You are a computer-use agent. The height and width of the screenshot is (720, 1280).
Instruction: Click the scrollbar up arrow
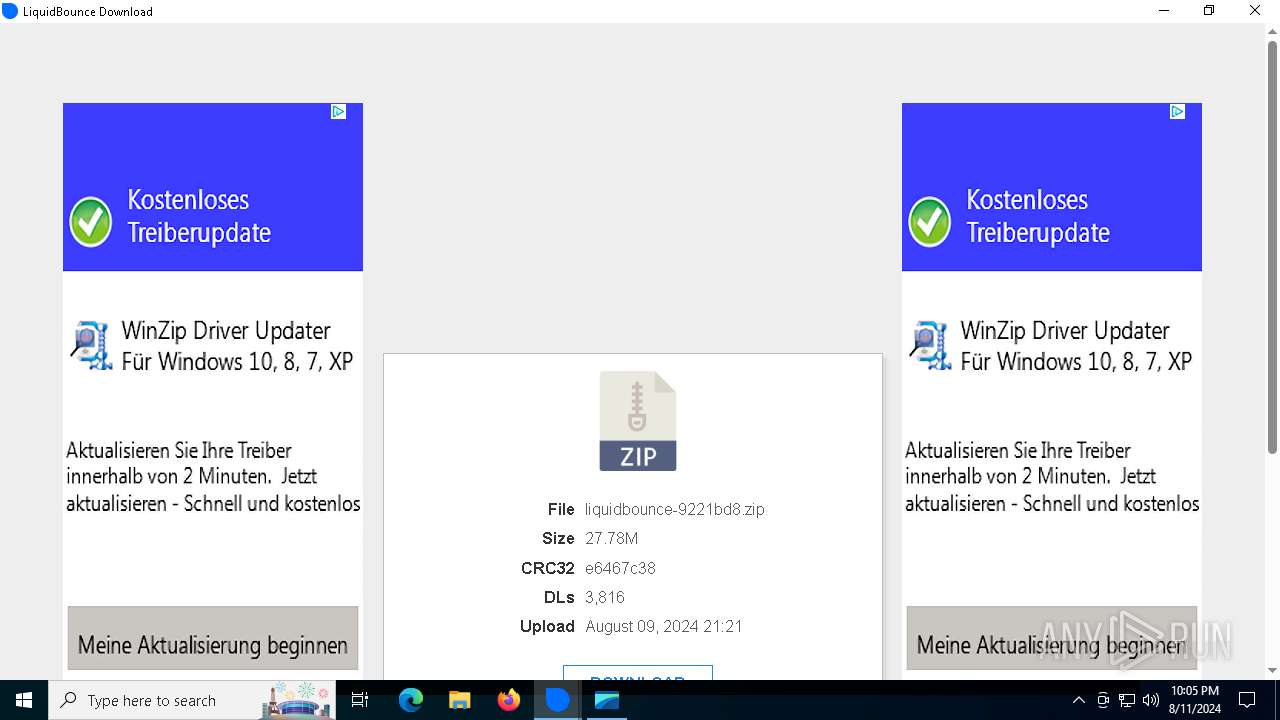1272,32
